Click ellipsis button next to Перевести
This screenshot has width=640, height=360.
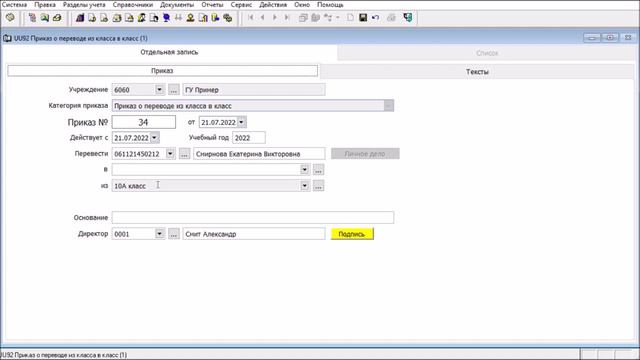coord(184,154)
